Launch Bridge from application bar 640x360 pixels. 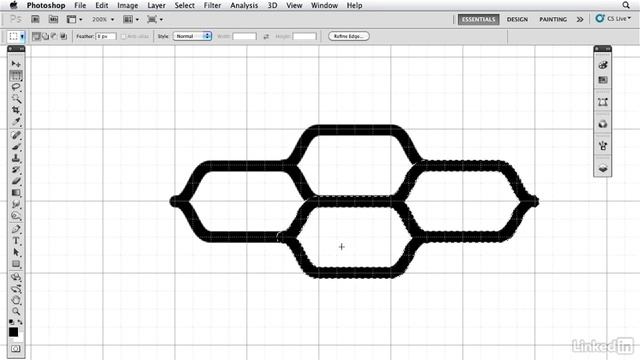tap(36, 19)
